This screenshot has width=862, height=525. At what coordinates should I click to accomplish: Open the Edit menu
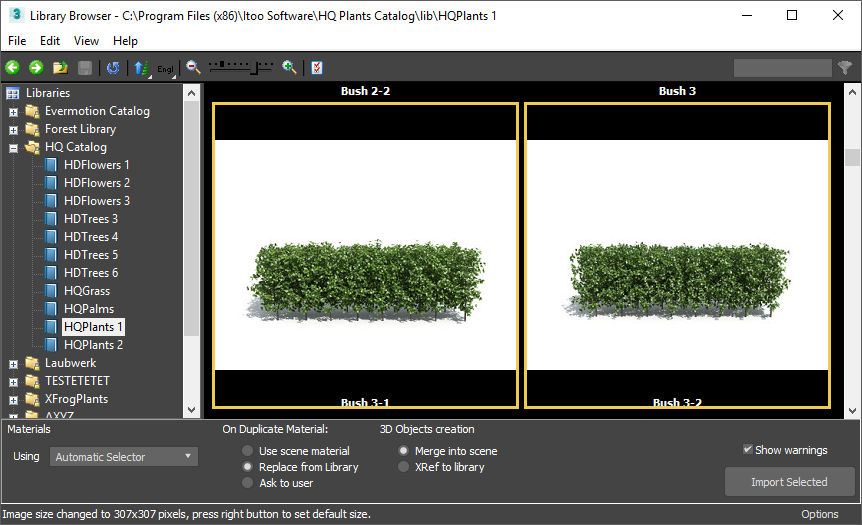[x=50, y=41]
